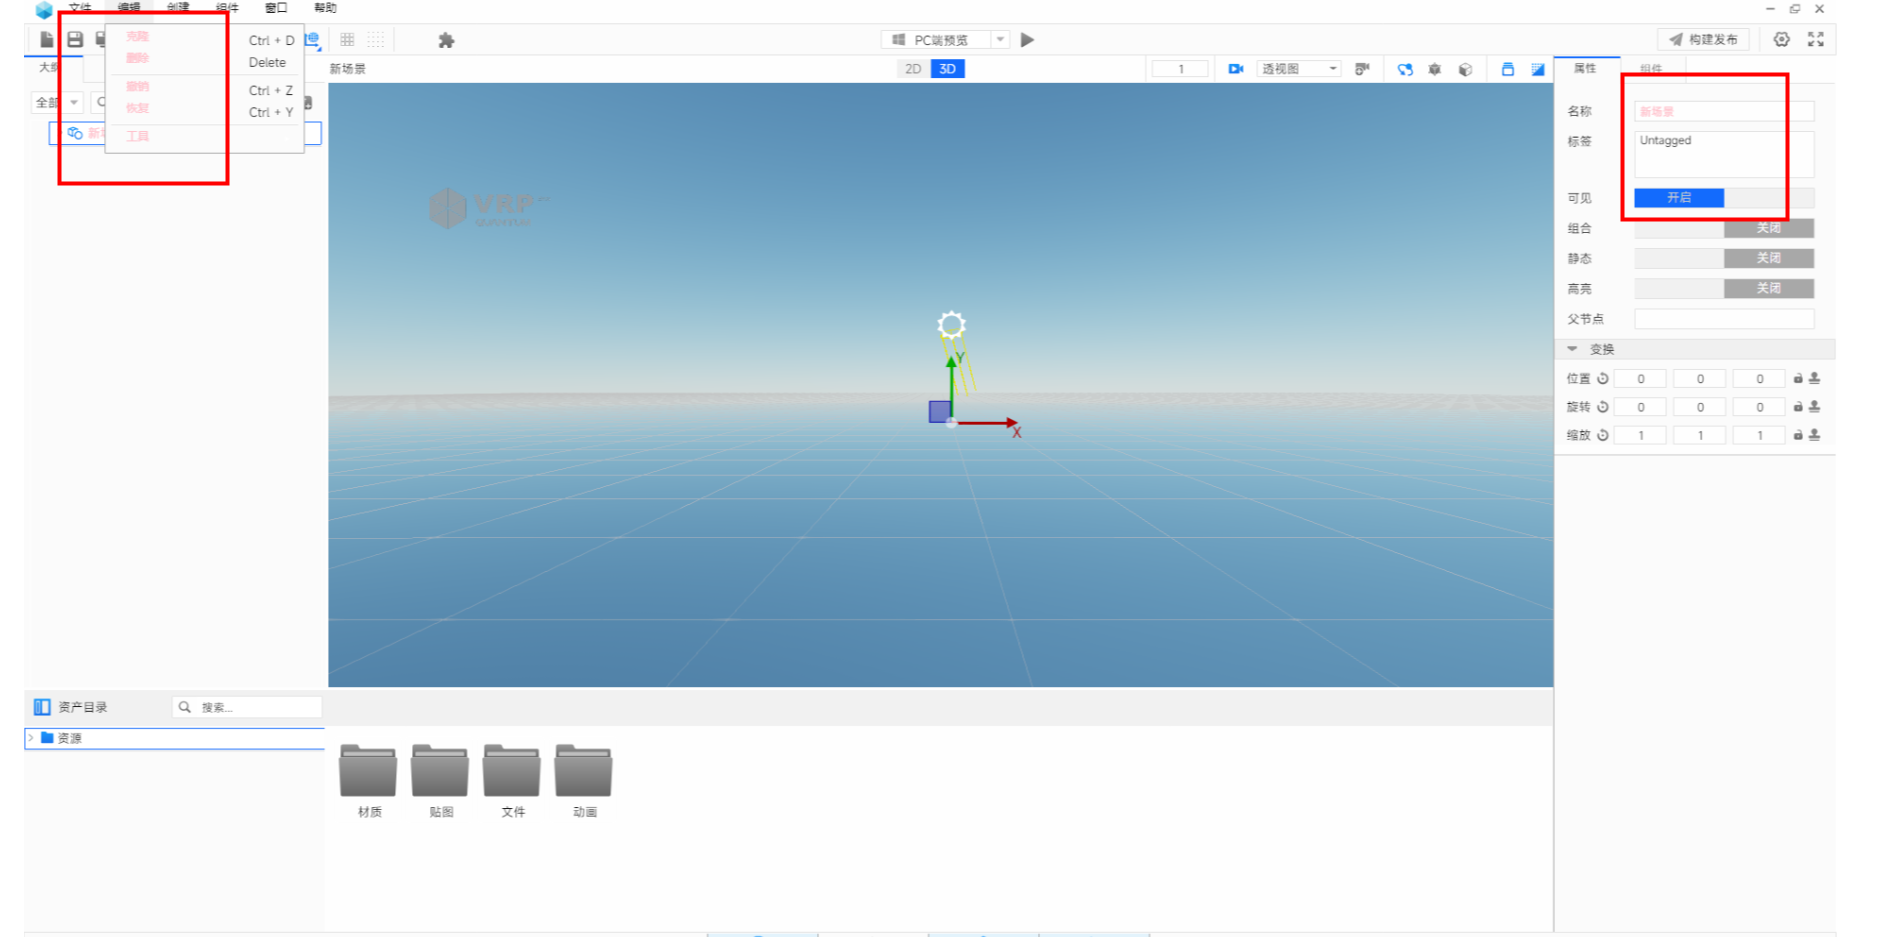The height and width of the screenshot is (937, 1882).
Task: Toggle the 静态 switch showing 关闭
Action: pyautogui.click(x=1724, y=258)
